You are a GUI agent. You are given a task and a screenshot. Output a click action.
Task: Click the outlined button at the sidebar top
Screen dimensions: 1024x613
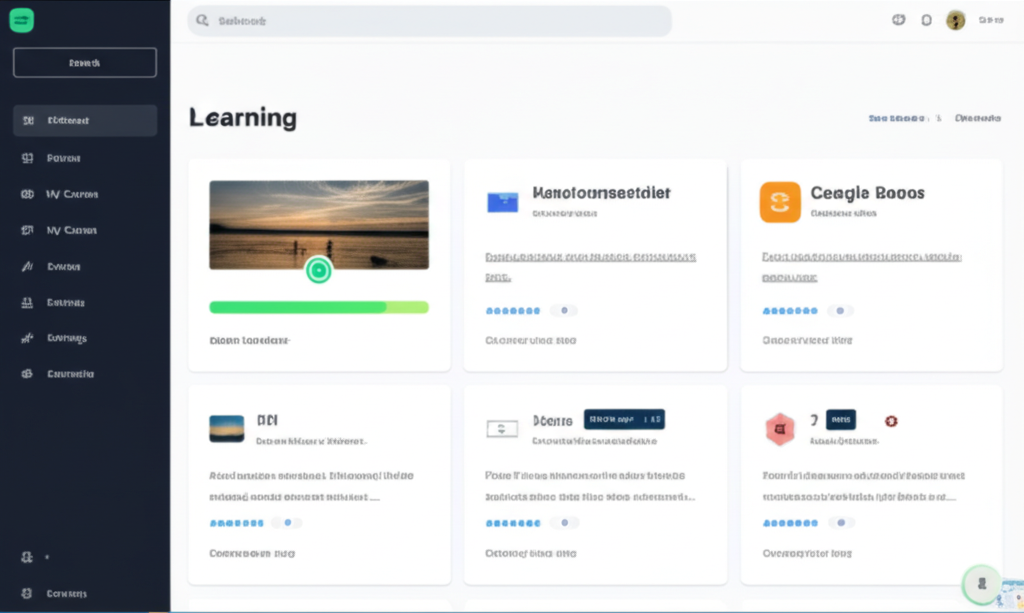point(85,63)
